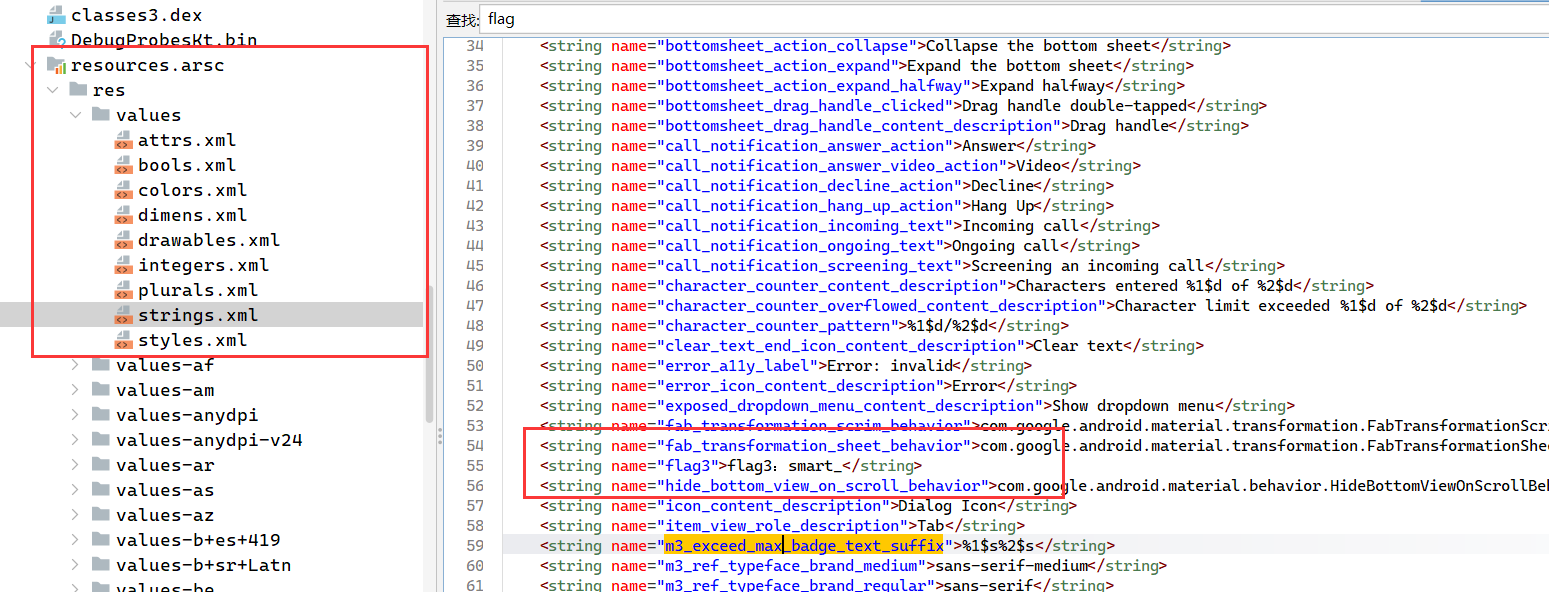This screenshot has height=592, width=1549.
Task: Click line number 55 in gutter
Action: click(x=475, y=466)
